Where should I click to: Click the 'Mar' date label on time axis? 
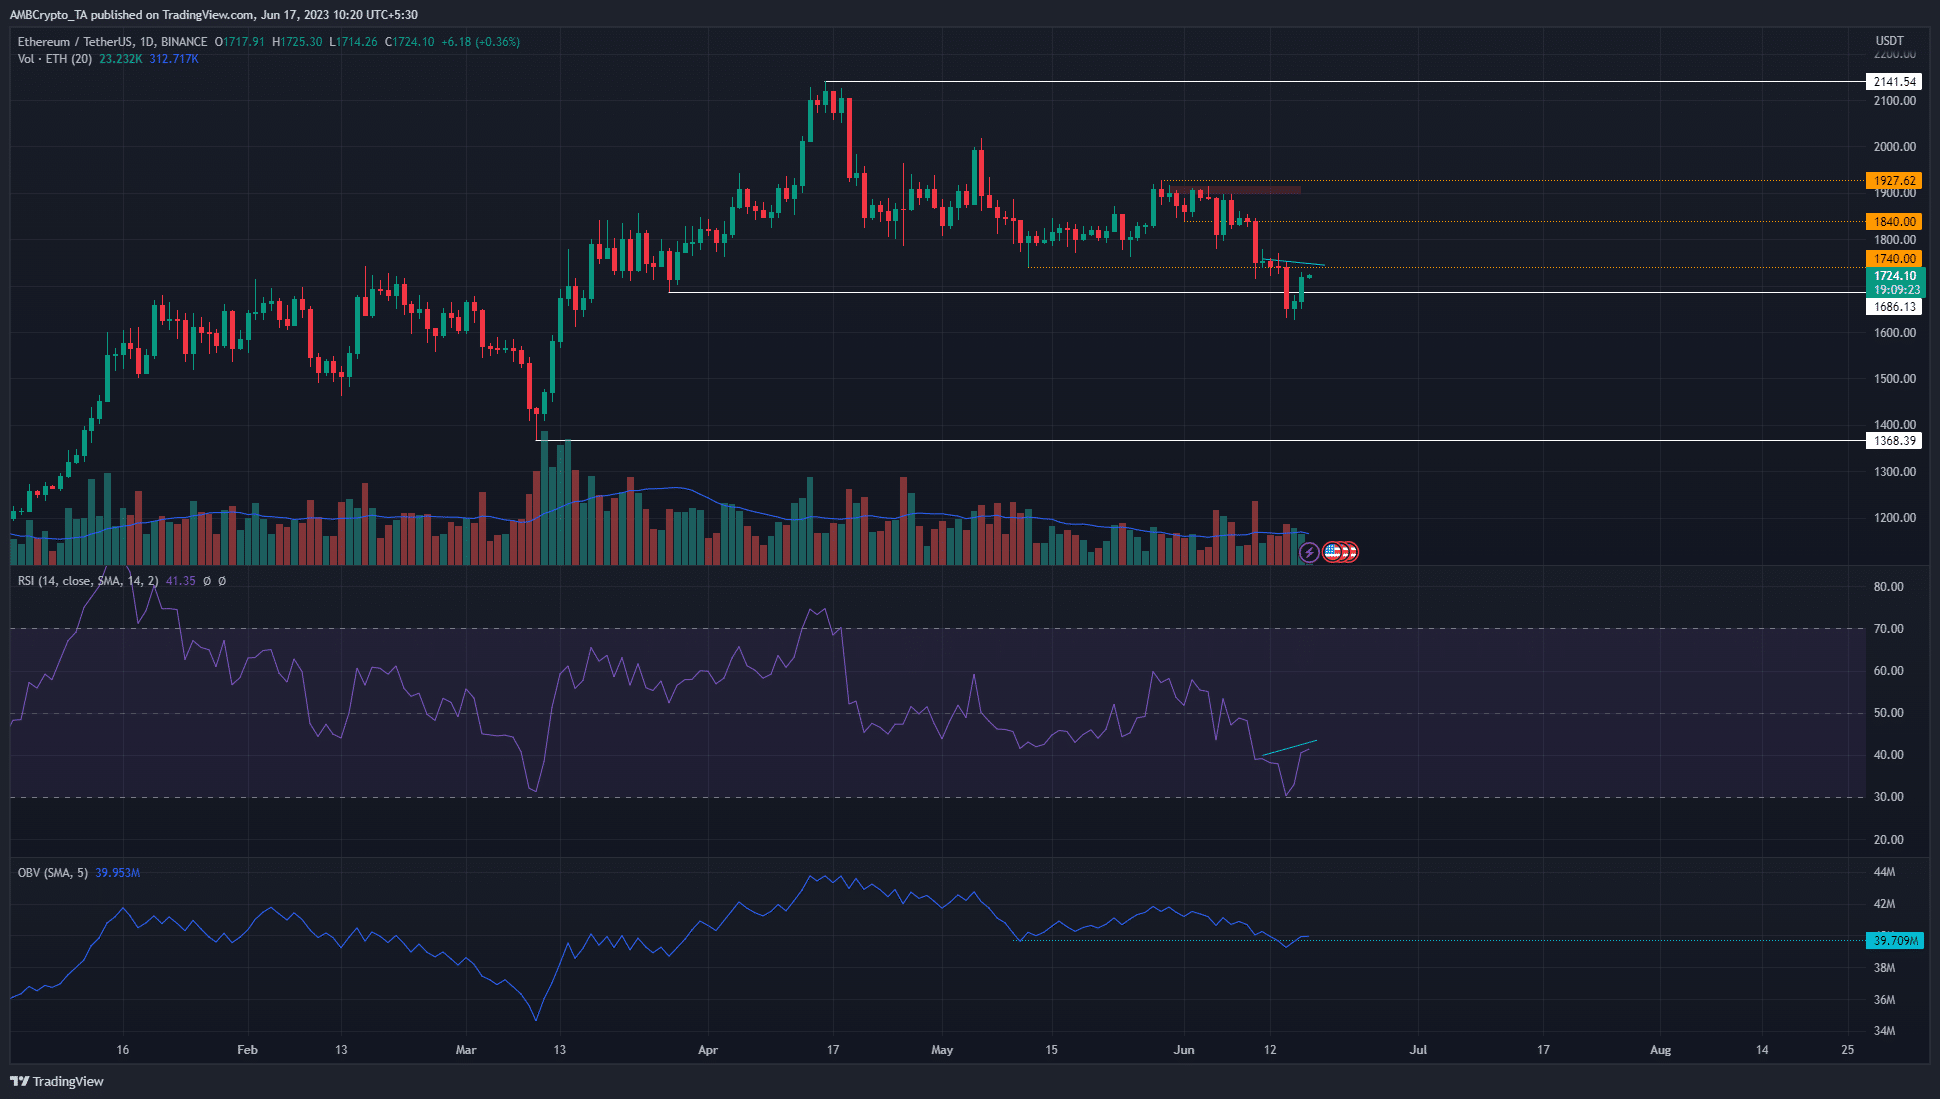coord(466,1050)
